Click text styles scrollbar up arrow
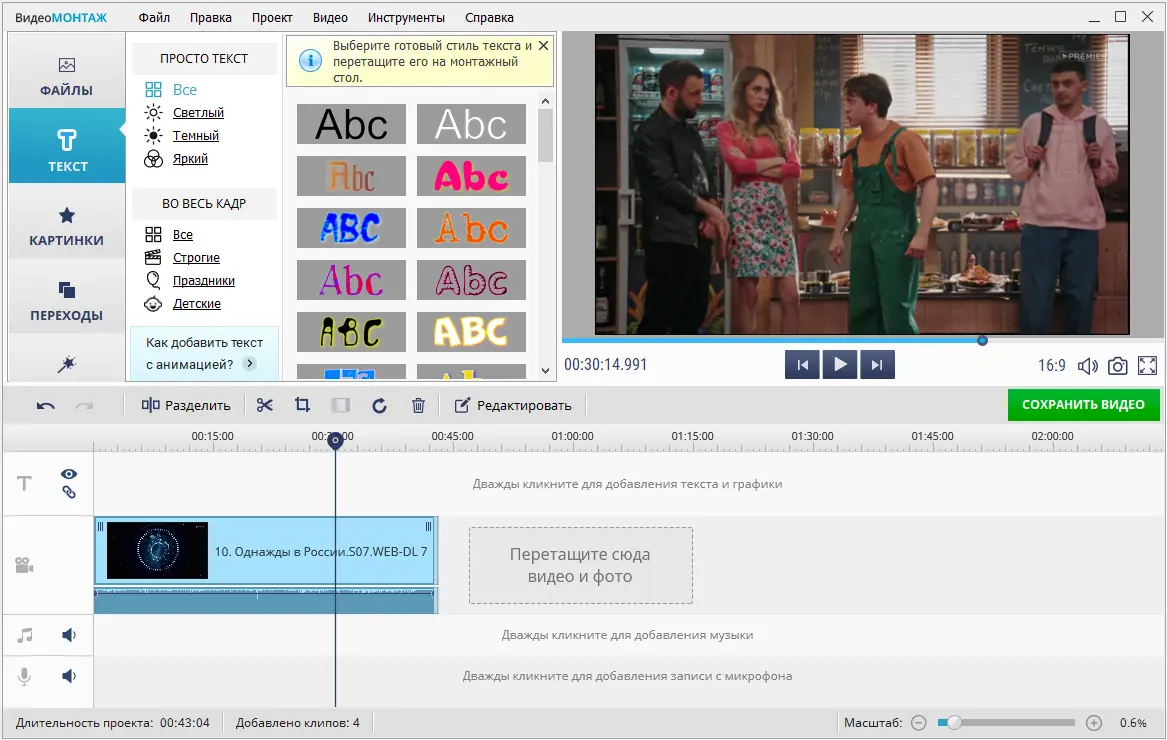Screen dimensions: 1167x740 546,101
